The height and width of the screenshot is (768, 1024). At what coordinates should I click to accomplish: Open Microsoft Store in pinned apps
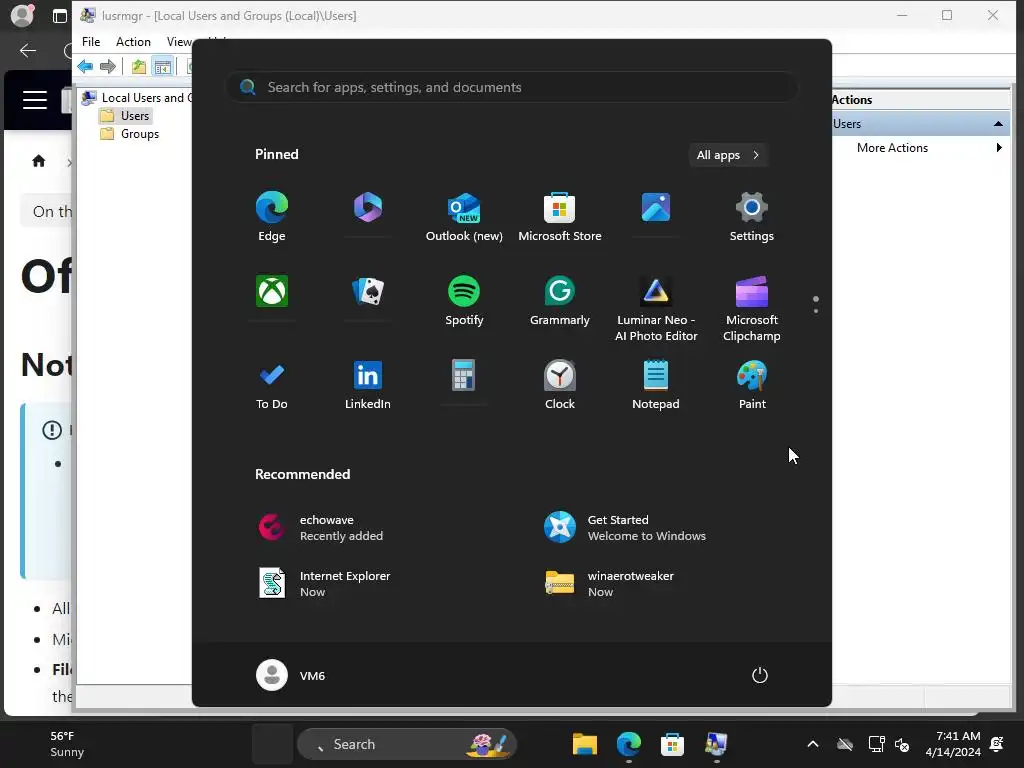560,217
